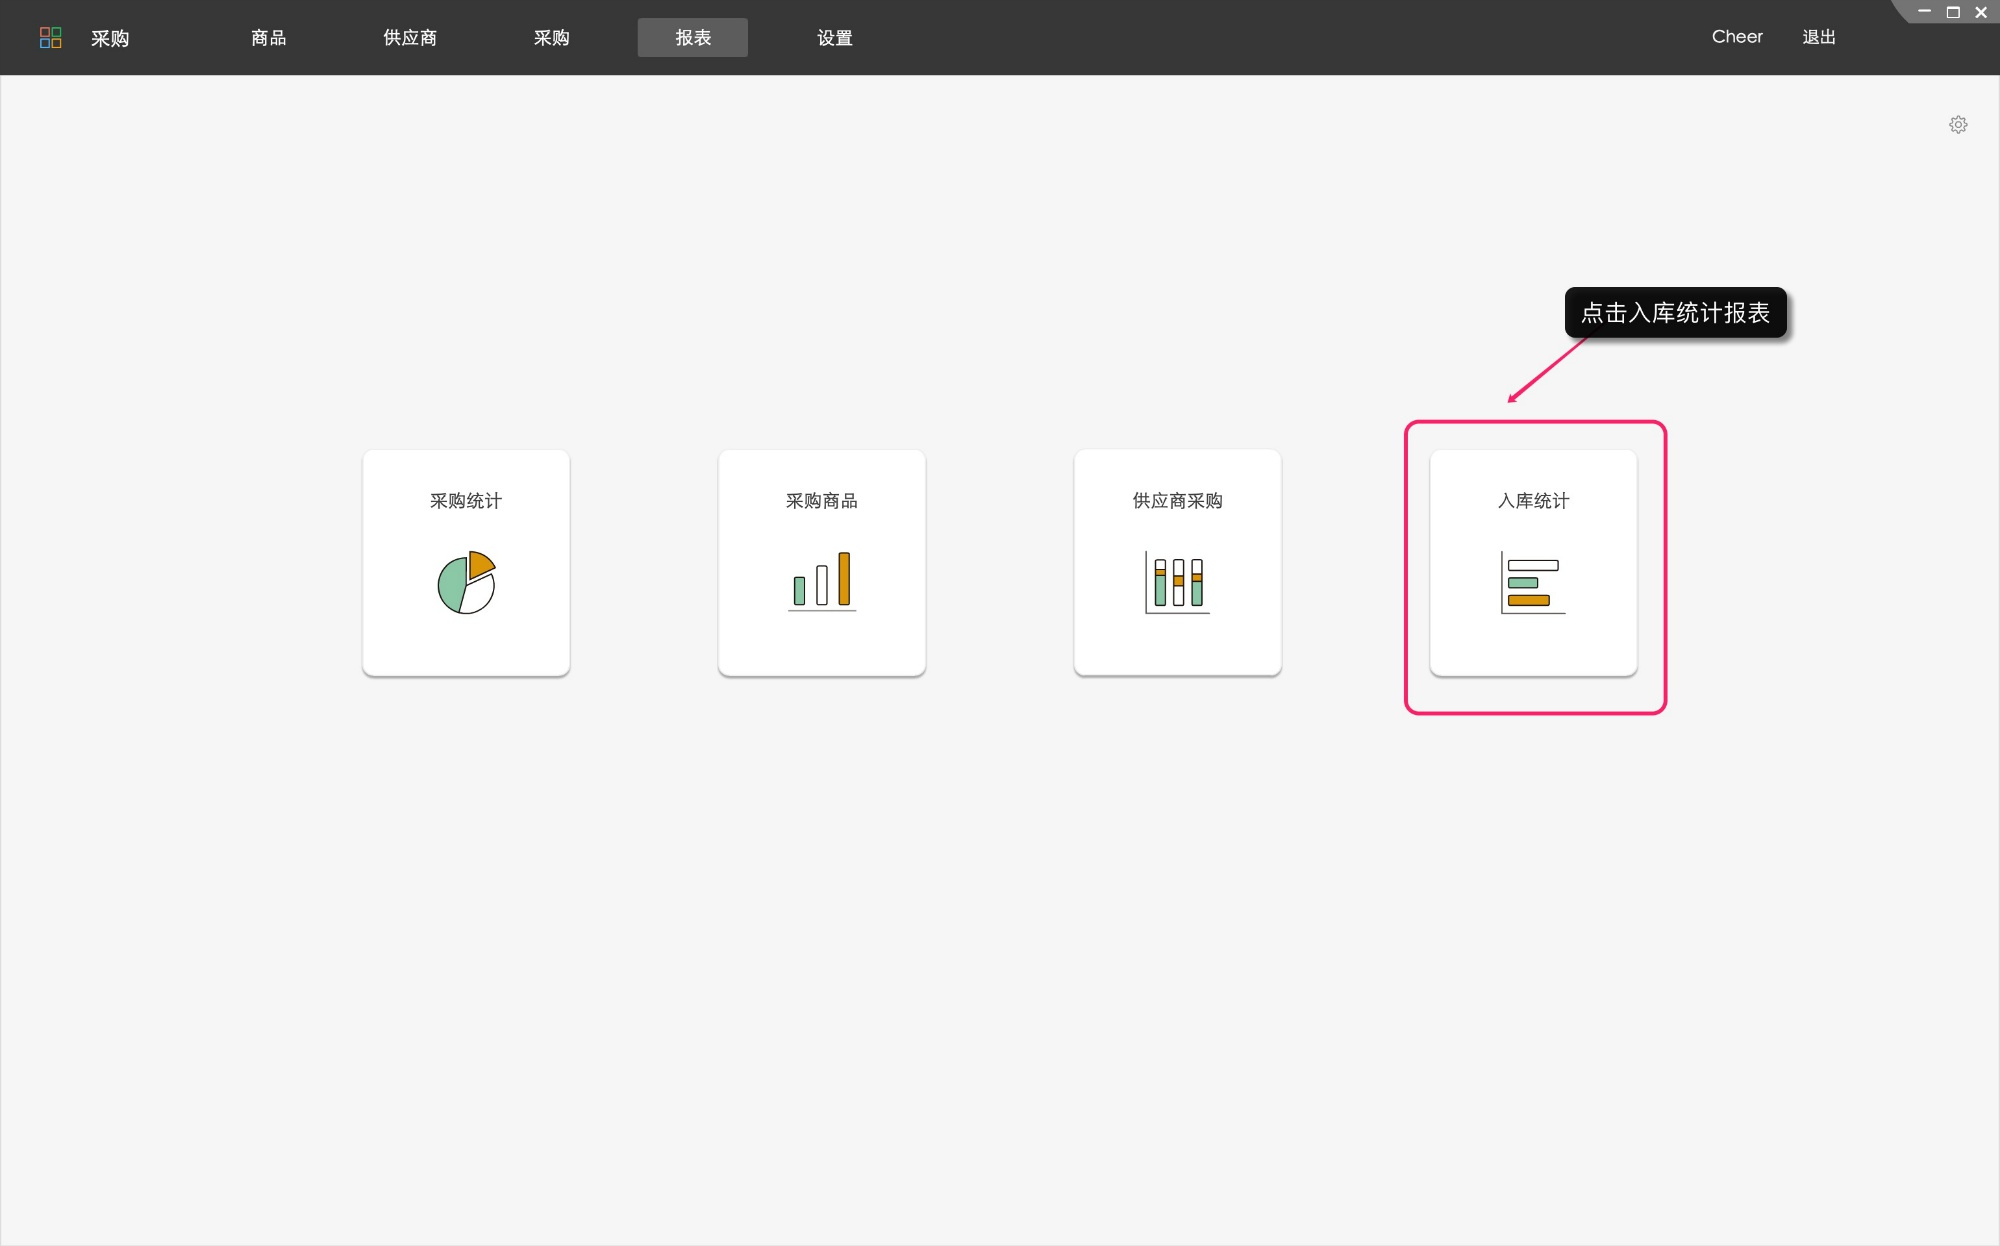Screen dimensions: 2000x1246
Task: Click 退出 to log out
Action: click(x=1819, y=37)
